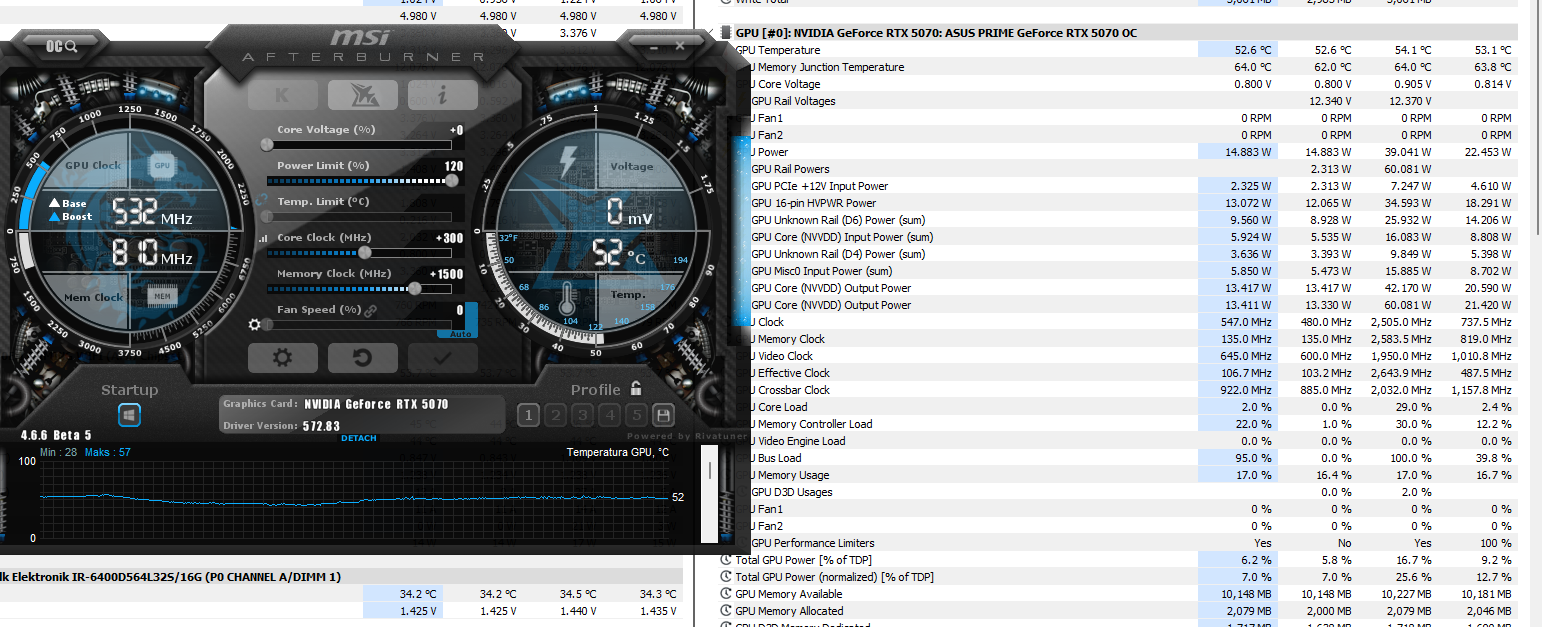Click the Core Voltage slider handle
This screenshot has width=1542, height=627.
point(267,145)
